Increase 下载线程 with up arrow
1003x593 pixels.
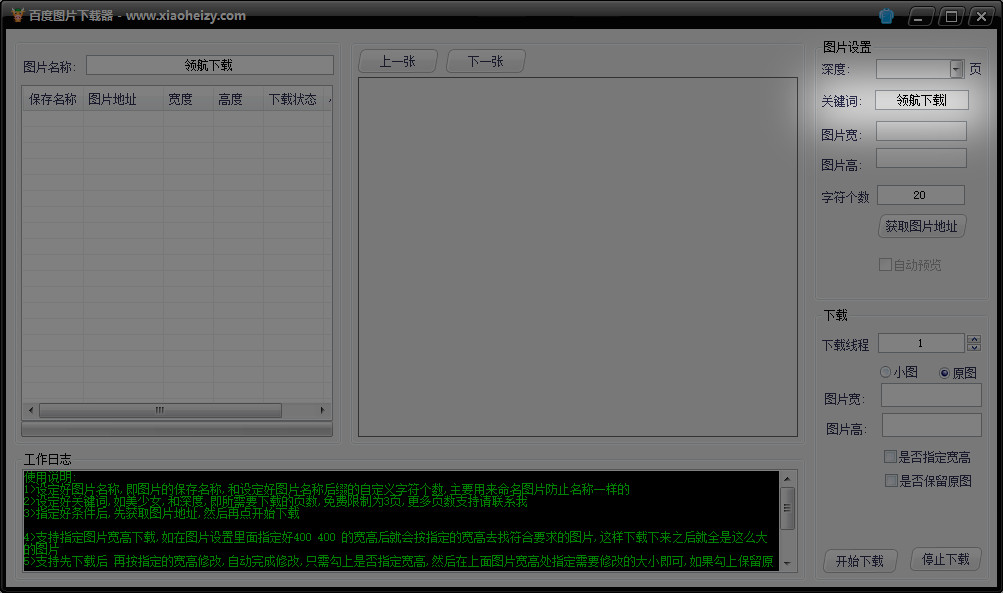tap(974, 339)
